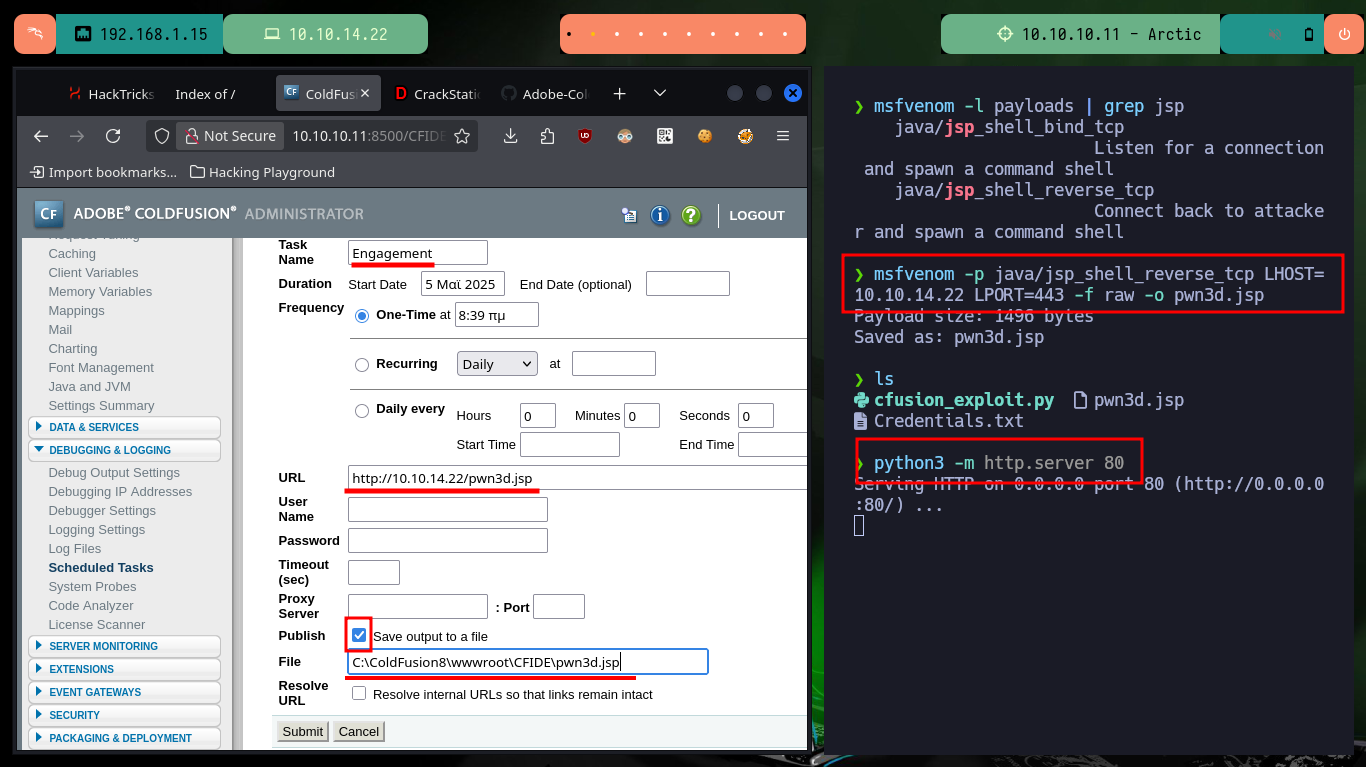Open the list all tabs chevron
Viewport: 1366px width, 767px height.
[659, 93]
